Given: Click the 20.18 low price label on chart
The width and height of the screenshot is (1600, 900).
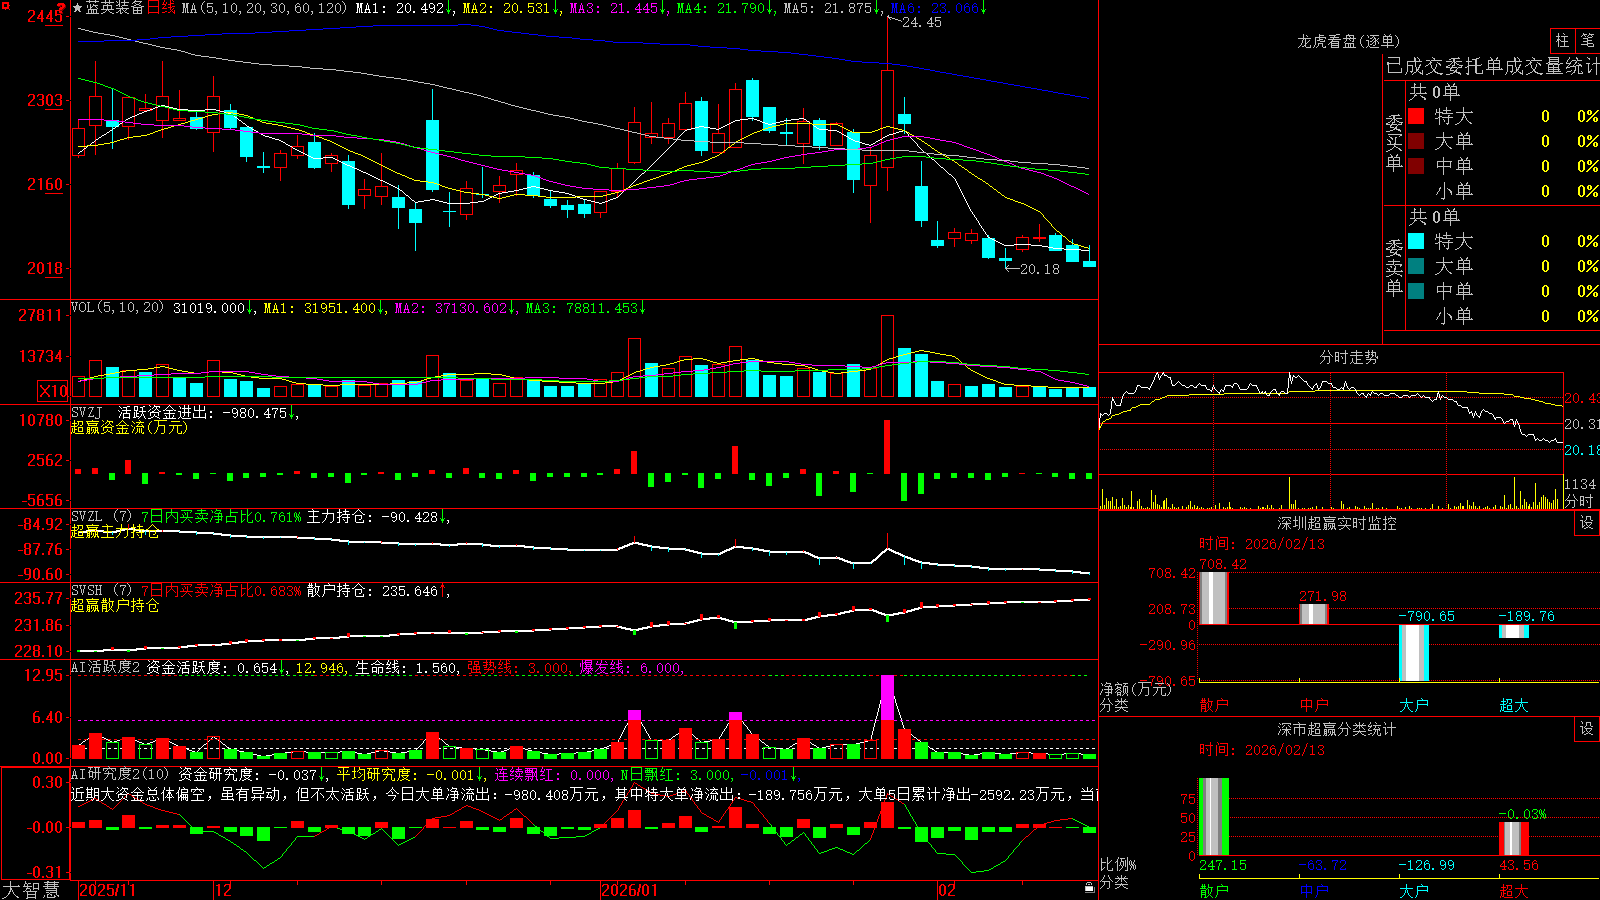Looking at the screenshot, I should [1039, 269].
